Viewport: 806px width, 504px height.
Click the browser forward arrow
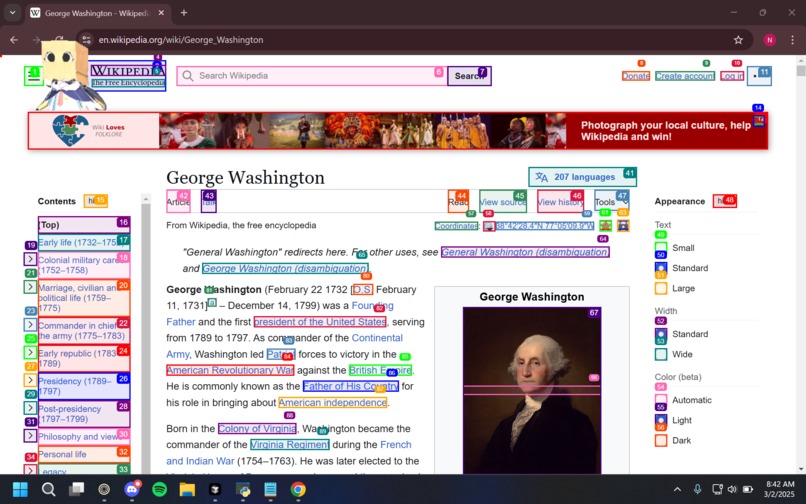pos(36,40)
